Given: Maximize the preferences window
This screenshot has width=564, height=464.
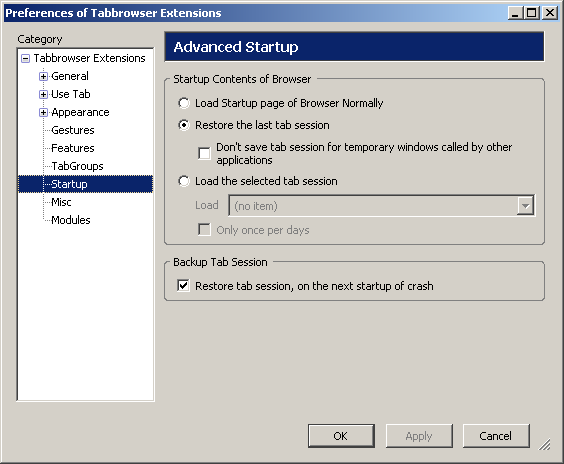Looking at the screenshot, I should [532, 13].
